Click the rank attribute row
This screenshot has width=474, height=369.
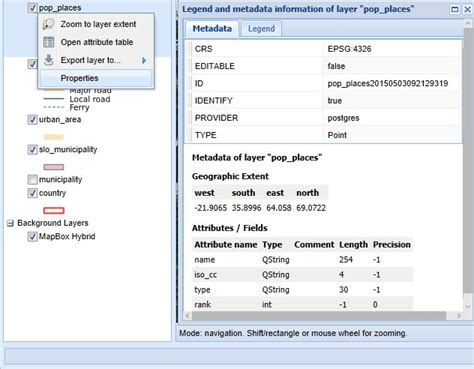303,304
